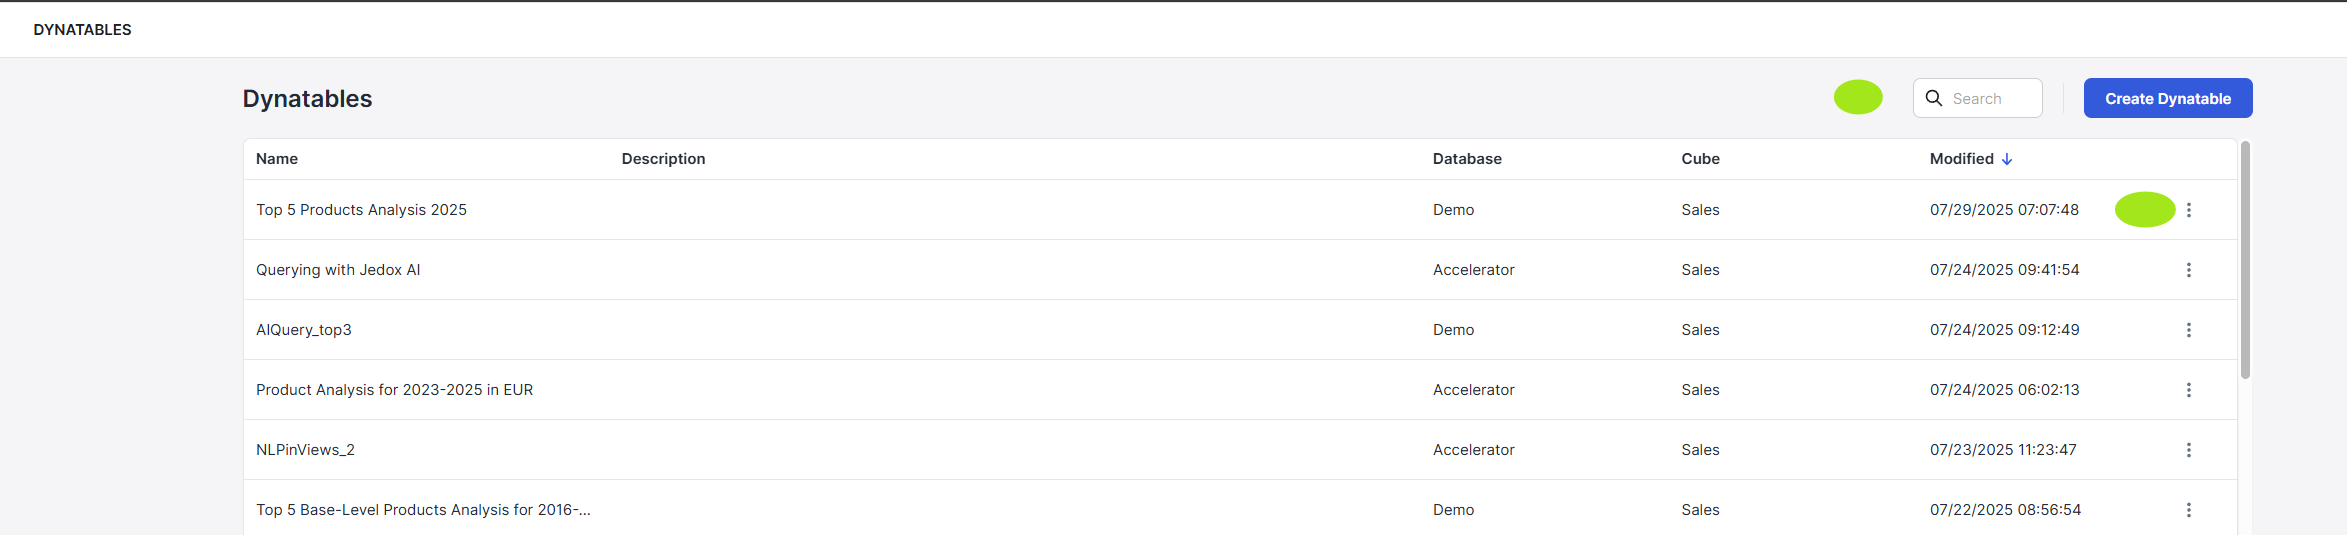Open options menu for Top 5 Products Analysis 2025
Image resolution: width=2347 pixels, height=535 pixels.
[x=2188, y=210]
